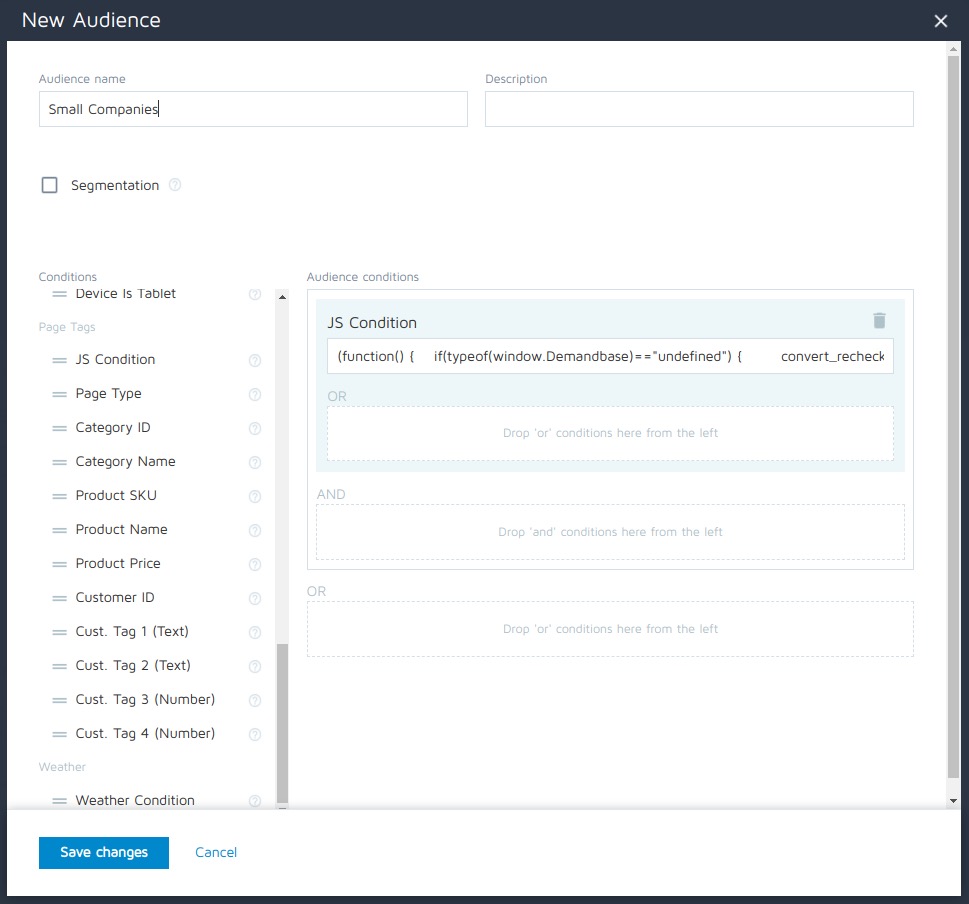
Task: Click the Cancel link
Action: coord(215,852)
